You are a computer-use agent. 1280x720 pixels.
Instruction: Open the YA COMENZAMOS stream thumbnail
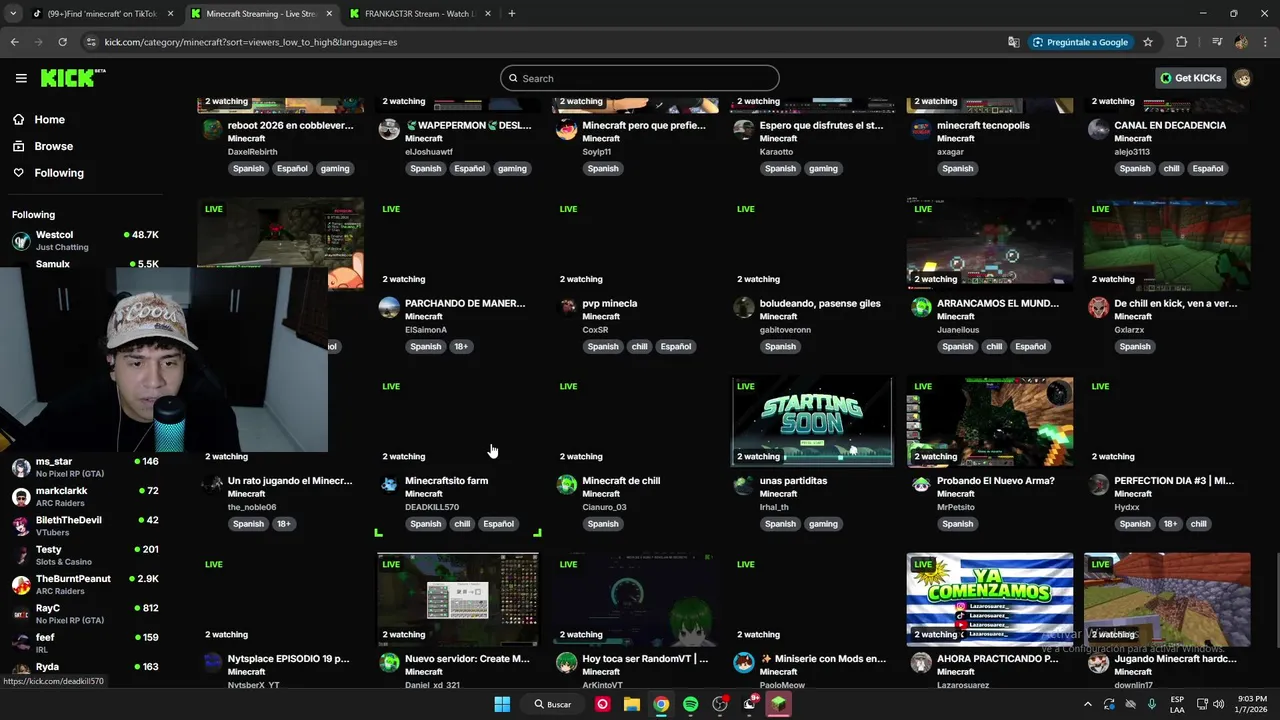pyautogui.click(x=990, y=599)
